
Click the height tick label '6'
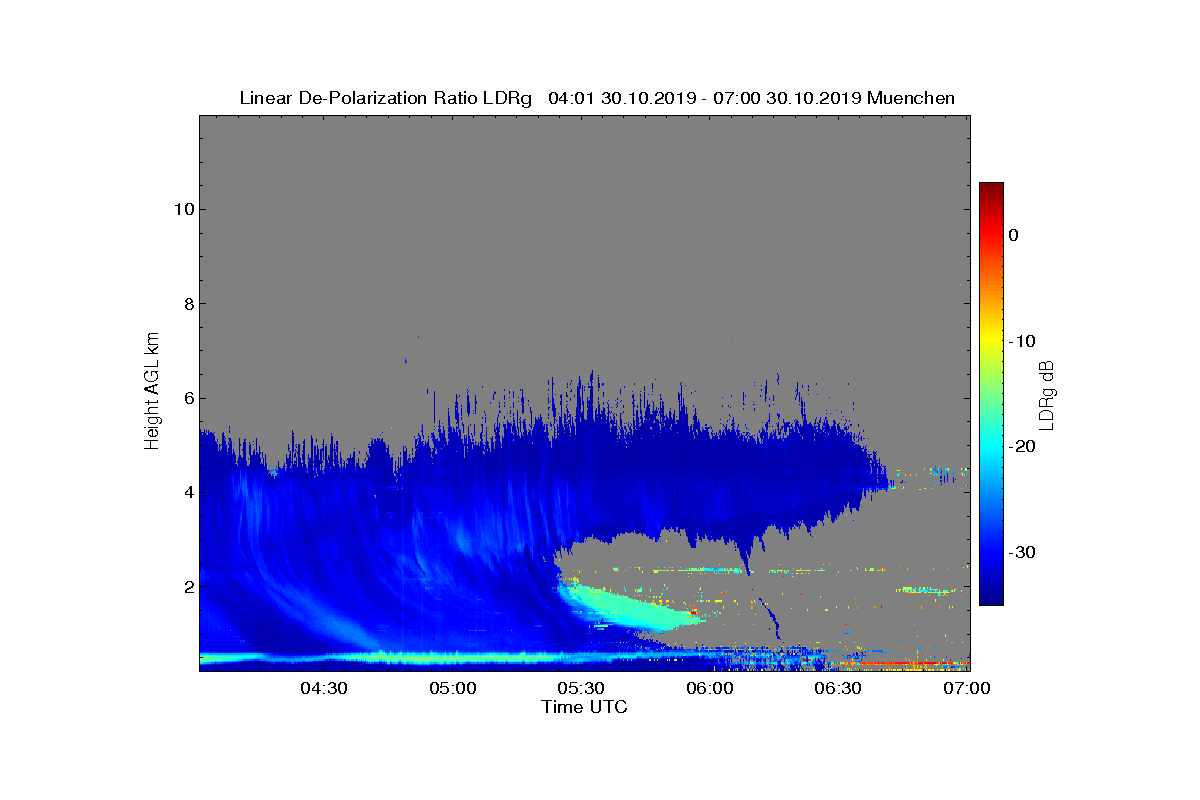(188, 398)
